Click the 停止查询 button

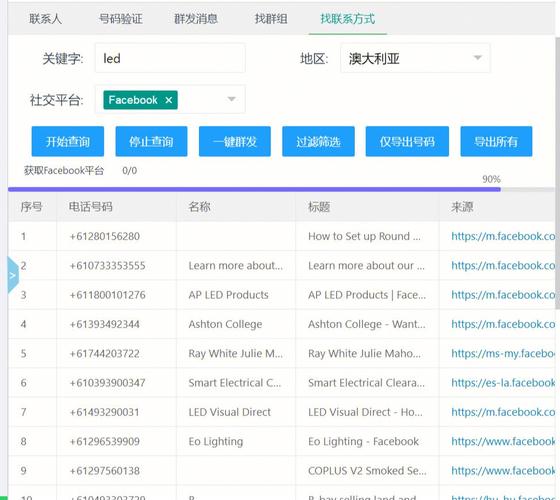151,141
